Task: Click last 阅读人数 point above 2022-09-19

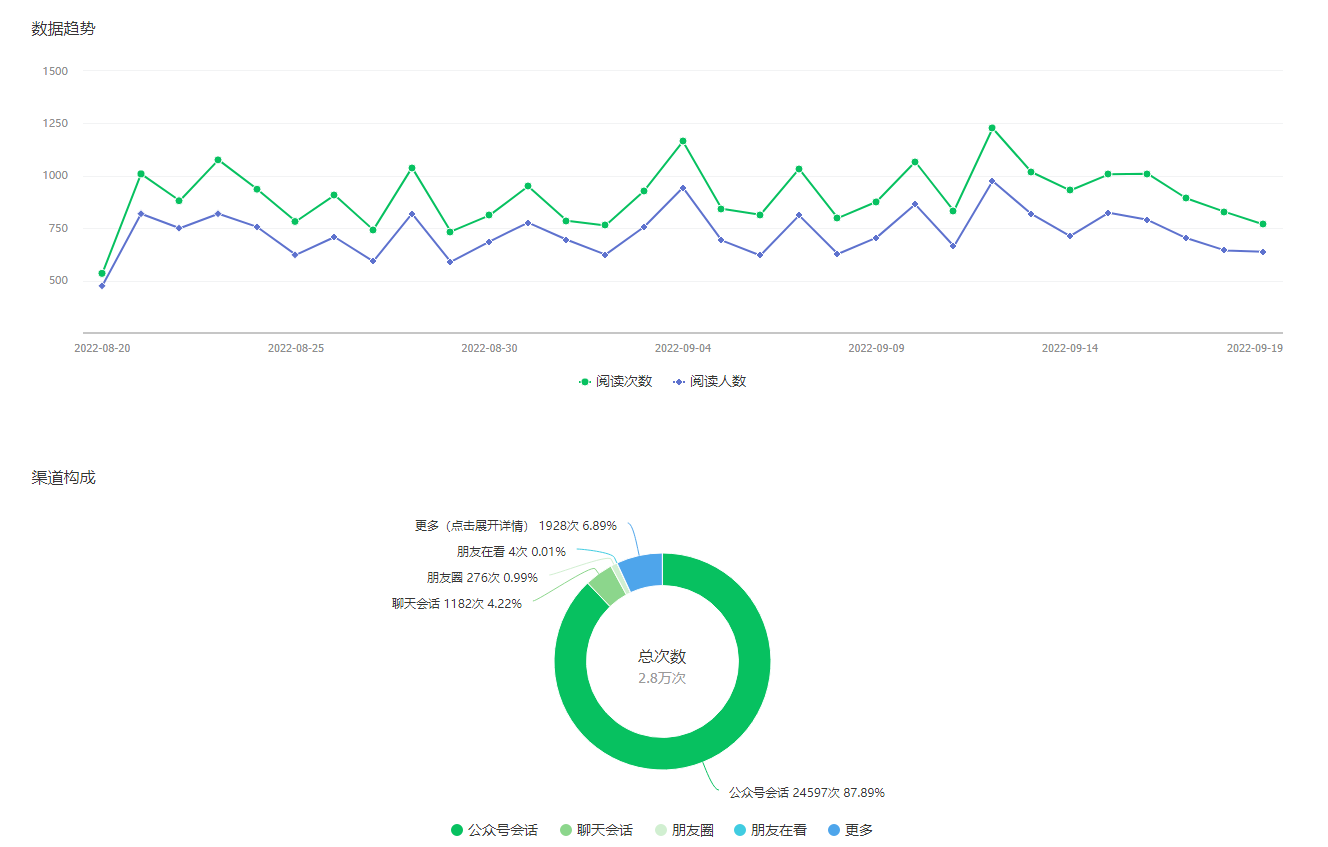Action: 1263,252
